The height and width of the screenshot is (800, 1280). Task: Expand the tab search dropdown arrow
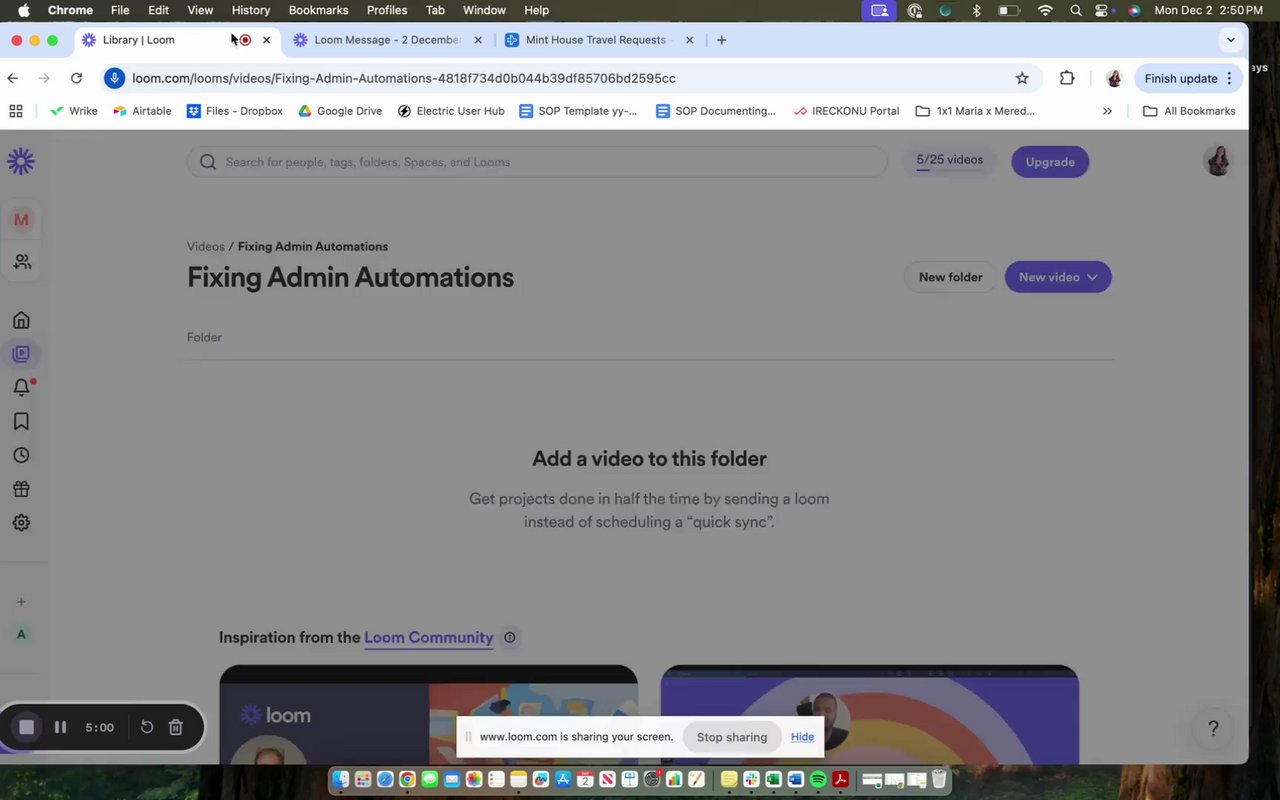1231,40
